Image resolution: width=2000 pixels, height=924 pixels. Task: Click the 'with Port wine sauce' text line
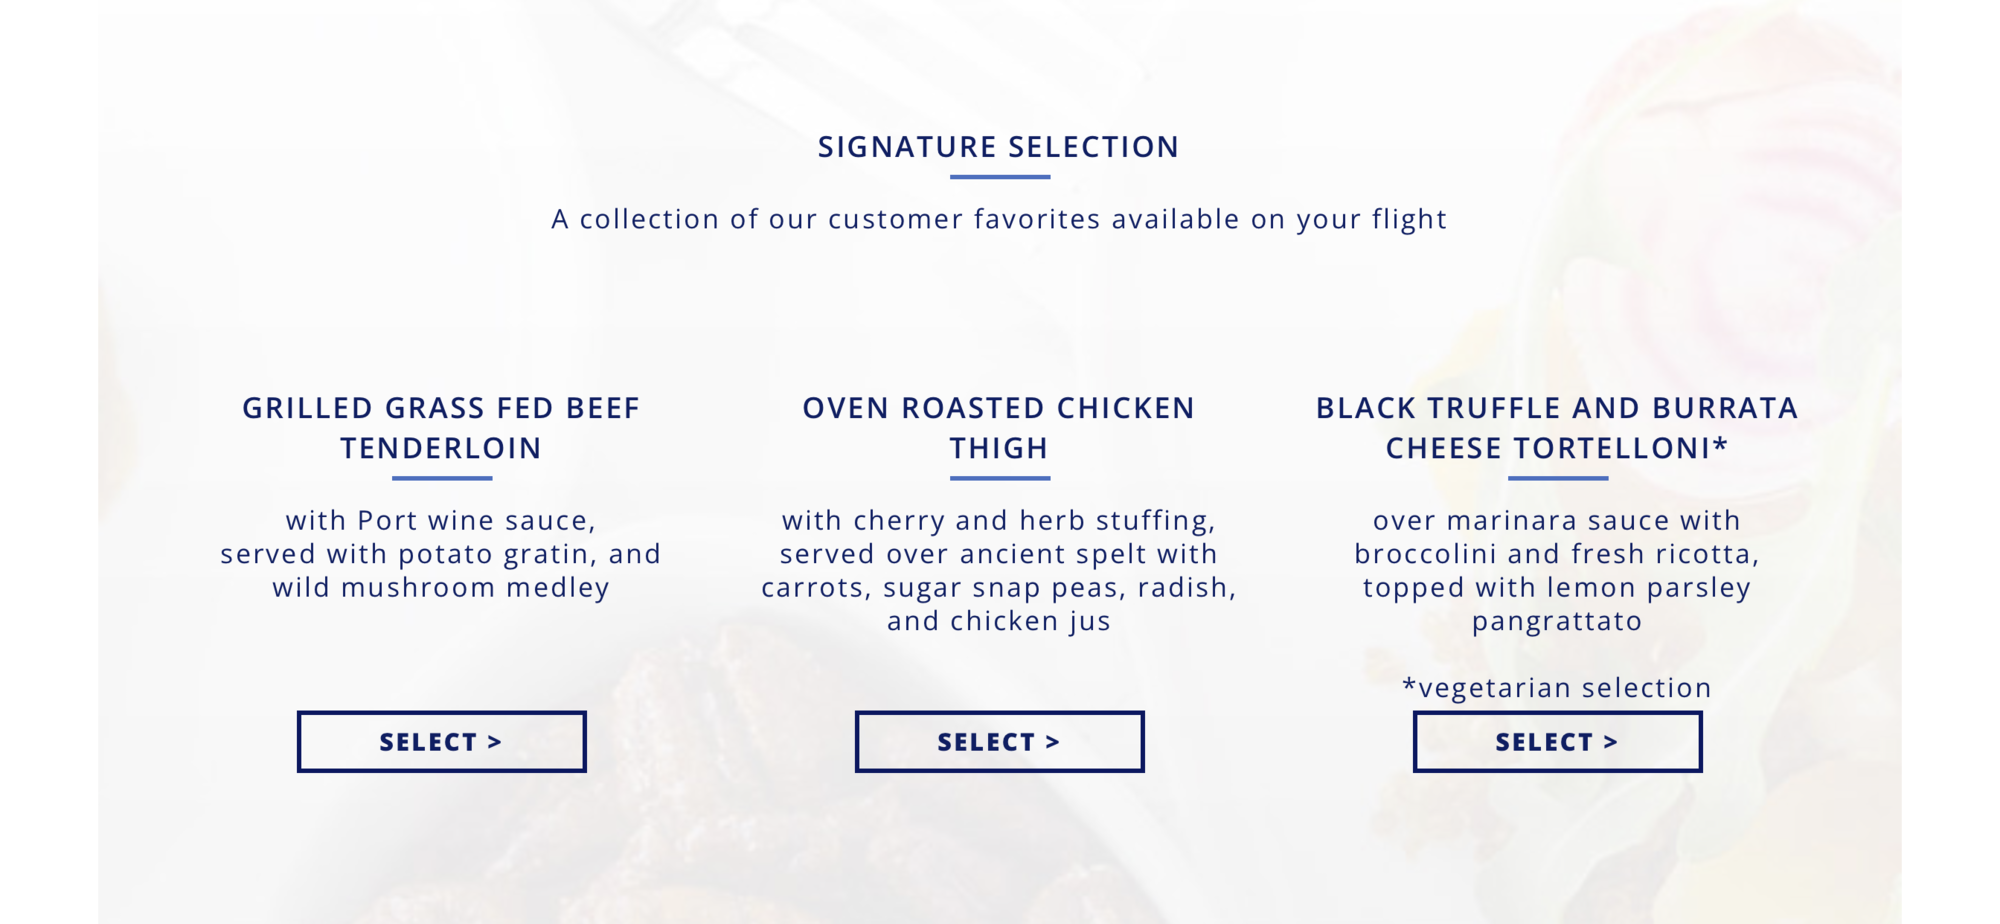pyautogui.click(x=441, y=520)
